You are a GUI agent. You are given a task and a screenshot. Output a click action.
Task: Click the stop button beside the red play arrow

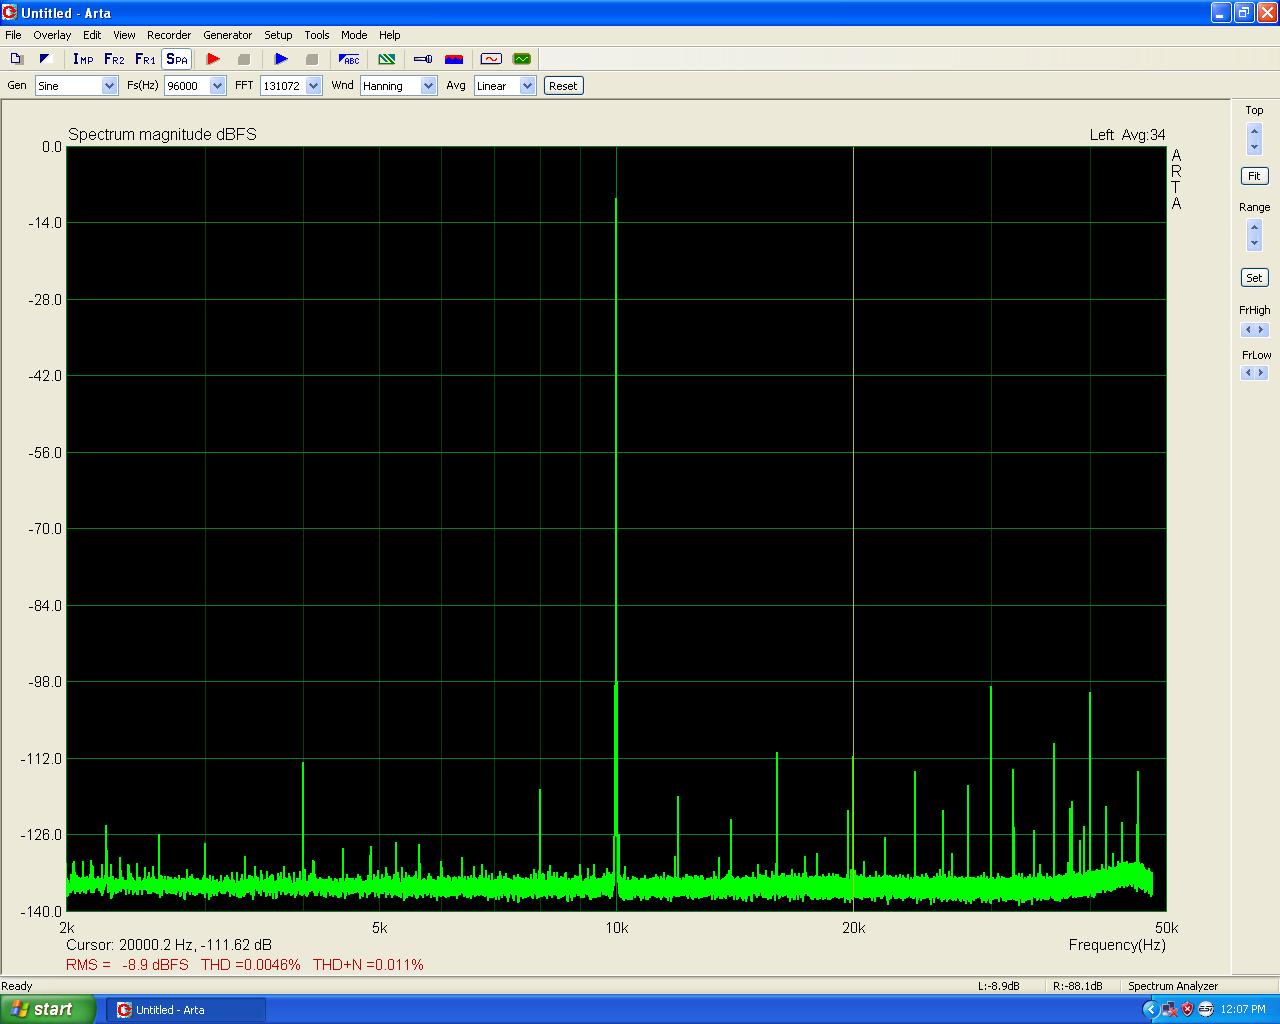(x=243, y=59)
